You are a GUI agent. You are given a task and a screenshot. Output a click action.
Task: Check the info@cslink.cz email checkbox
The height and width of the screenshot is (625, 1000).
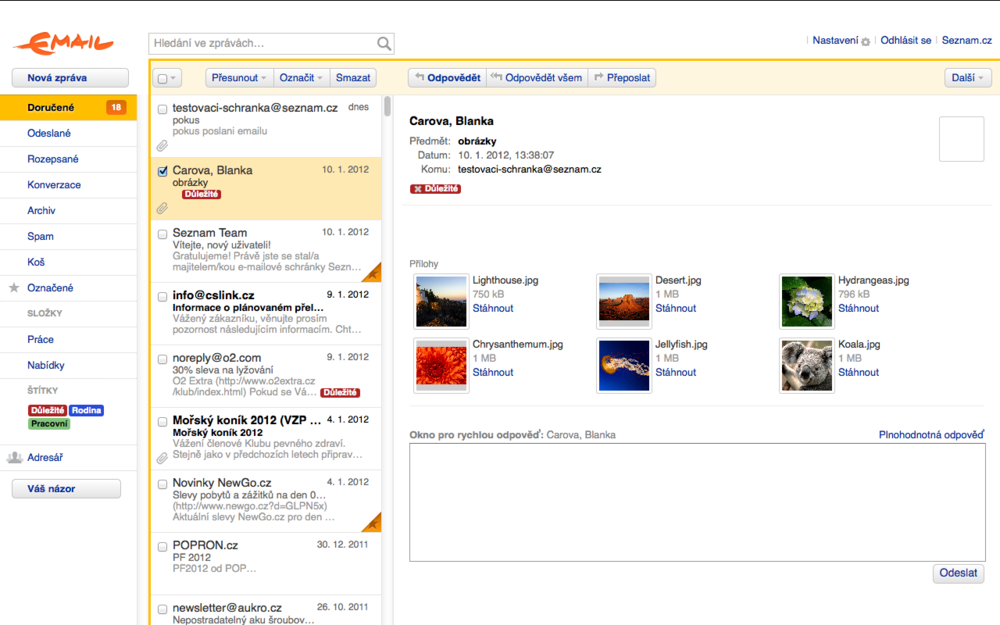pyautogui.click(x=163, y=297)
